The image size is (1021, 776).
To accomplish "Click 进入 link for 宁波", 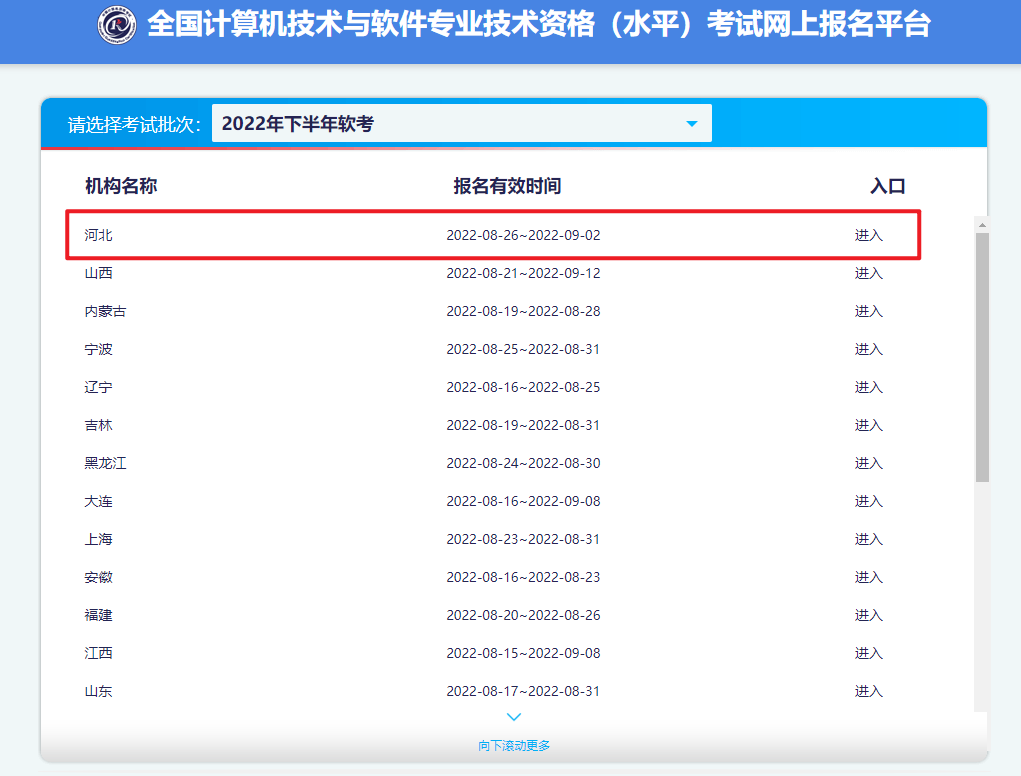I will coord(868,349).
